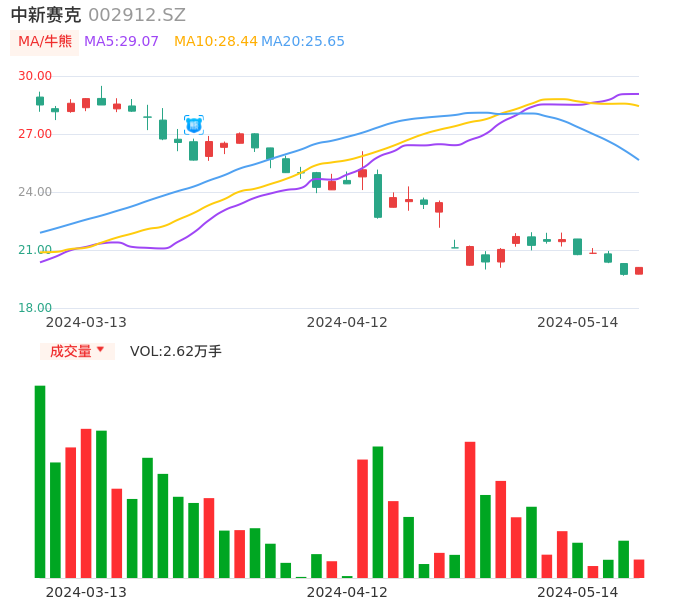This screenshot has width=686, height=606.
Task: Select the 18.00 price axis label
Action: (35, 308)
